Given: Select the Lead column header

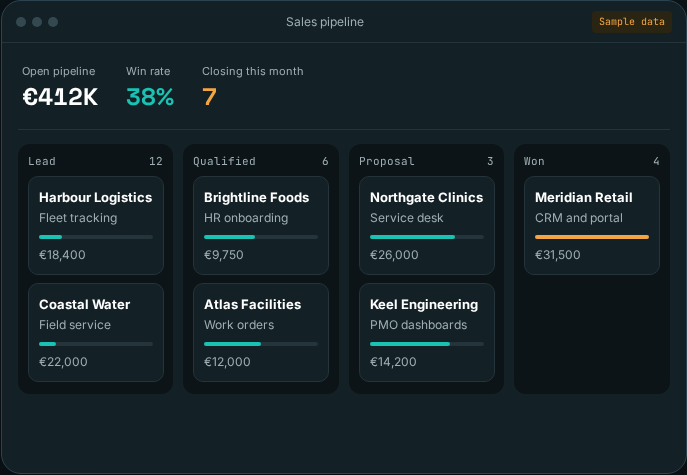Looking at the screenshot, I should (x=42, y=161).
